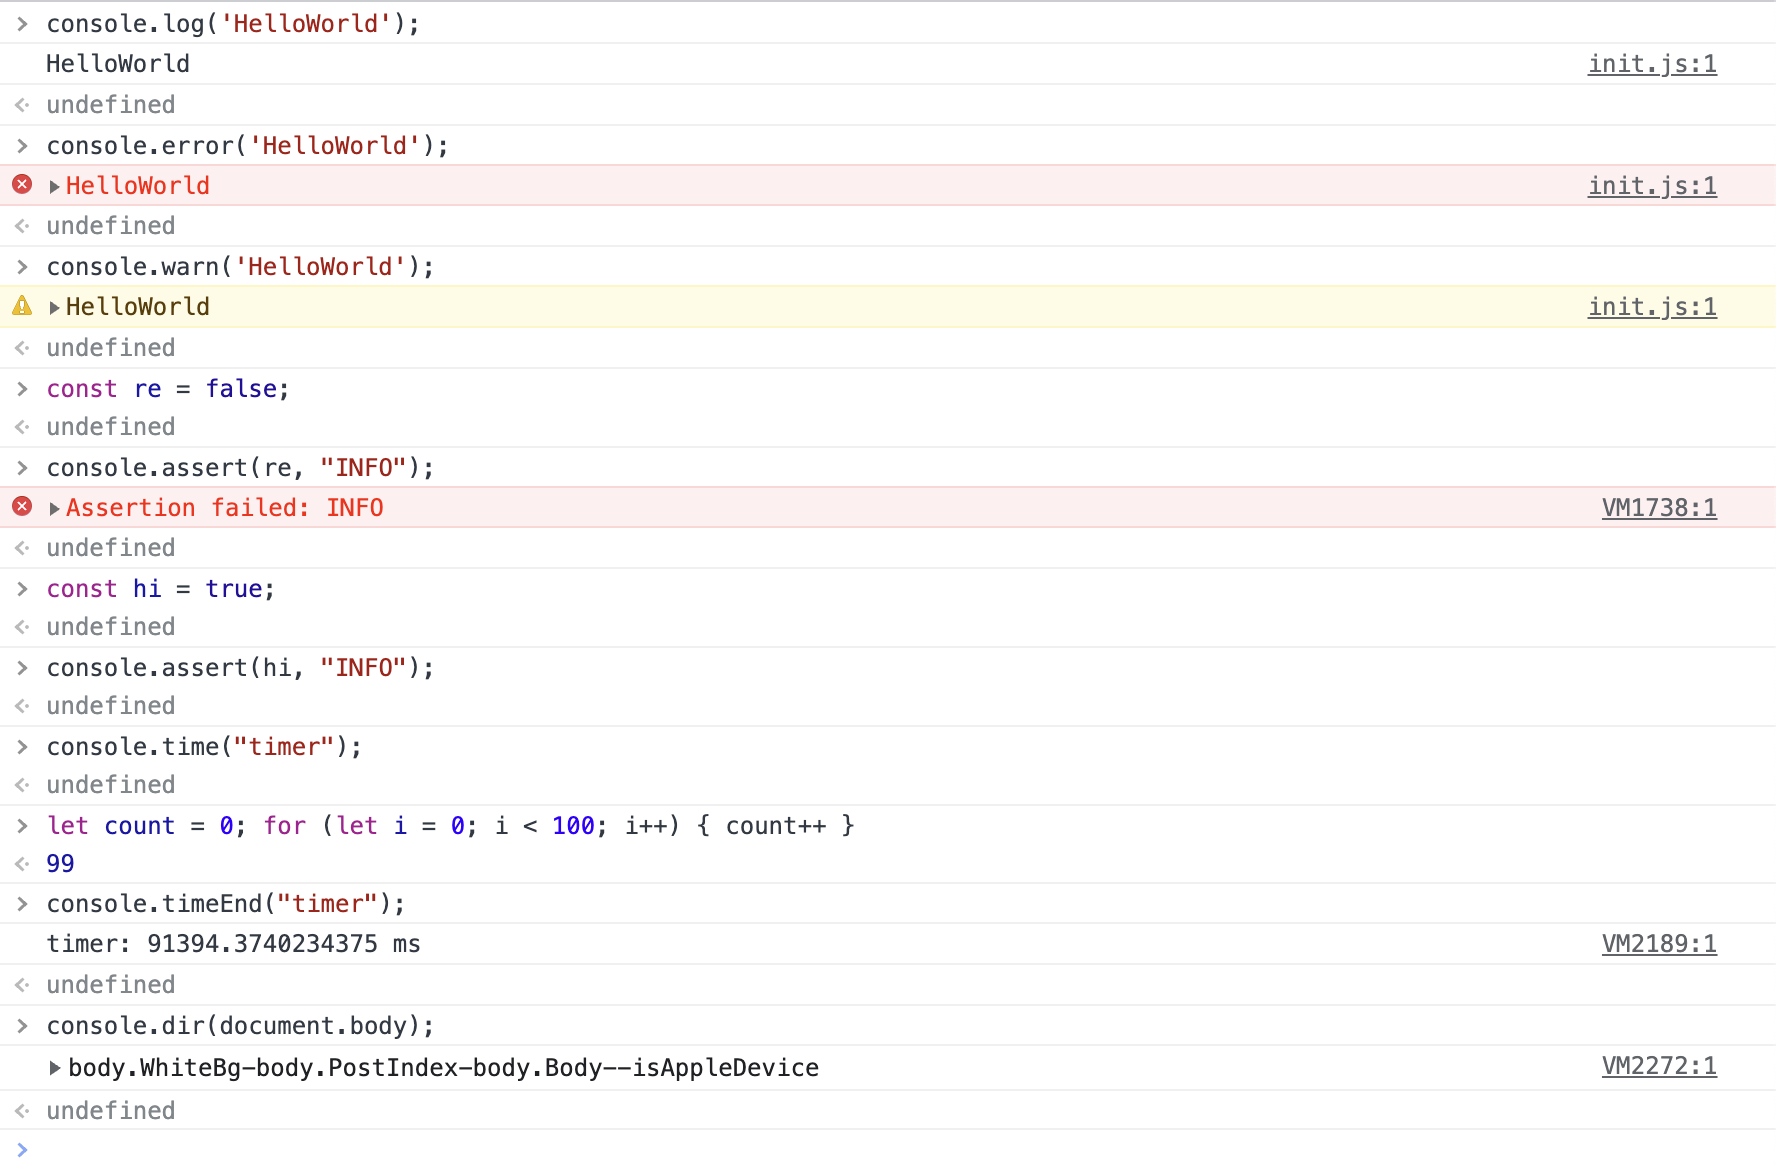Click the console.dir(document.body); command
Image resolution: width=1776 pixels, height=1166 pixels.
pos(240,1026)
